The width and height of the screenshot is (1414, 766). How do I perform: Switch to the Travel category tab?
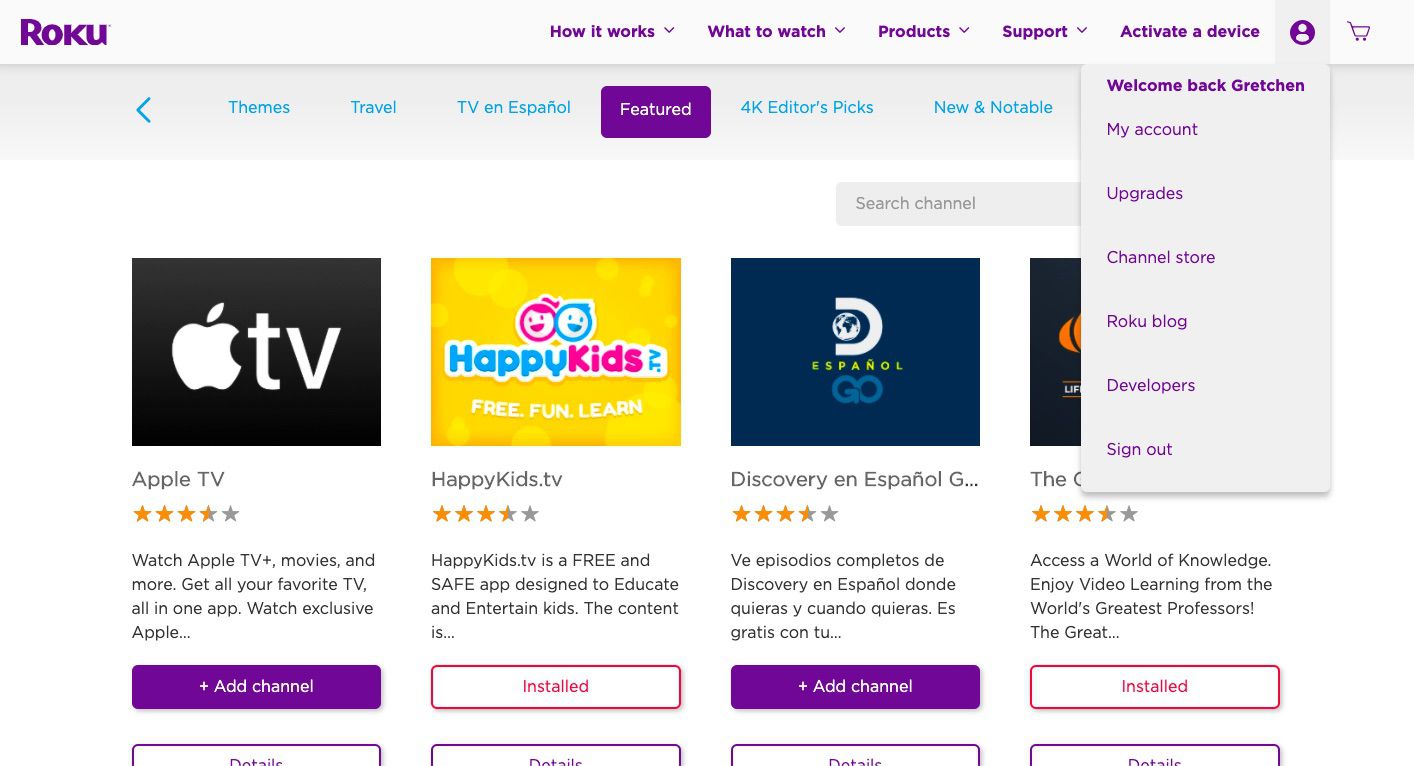(x=373, y=107)
